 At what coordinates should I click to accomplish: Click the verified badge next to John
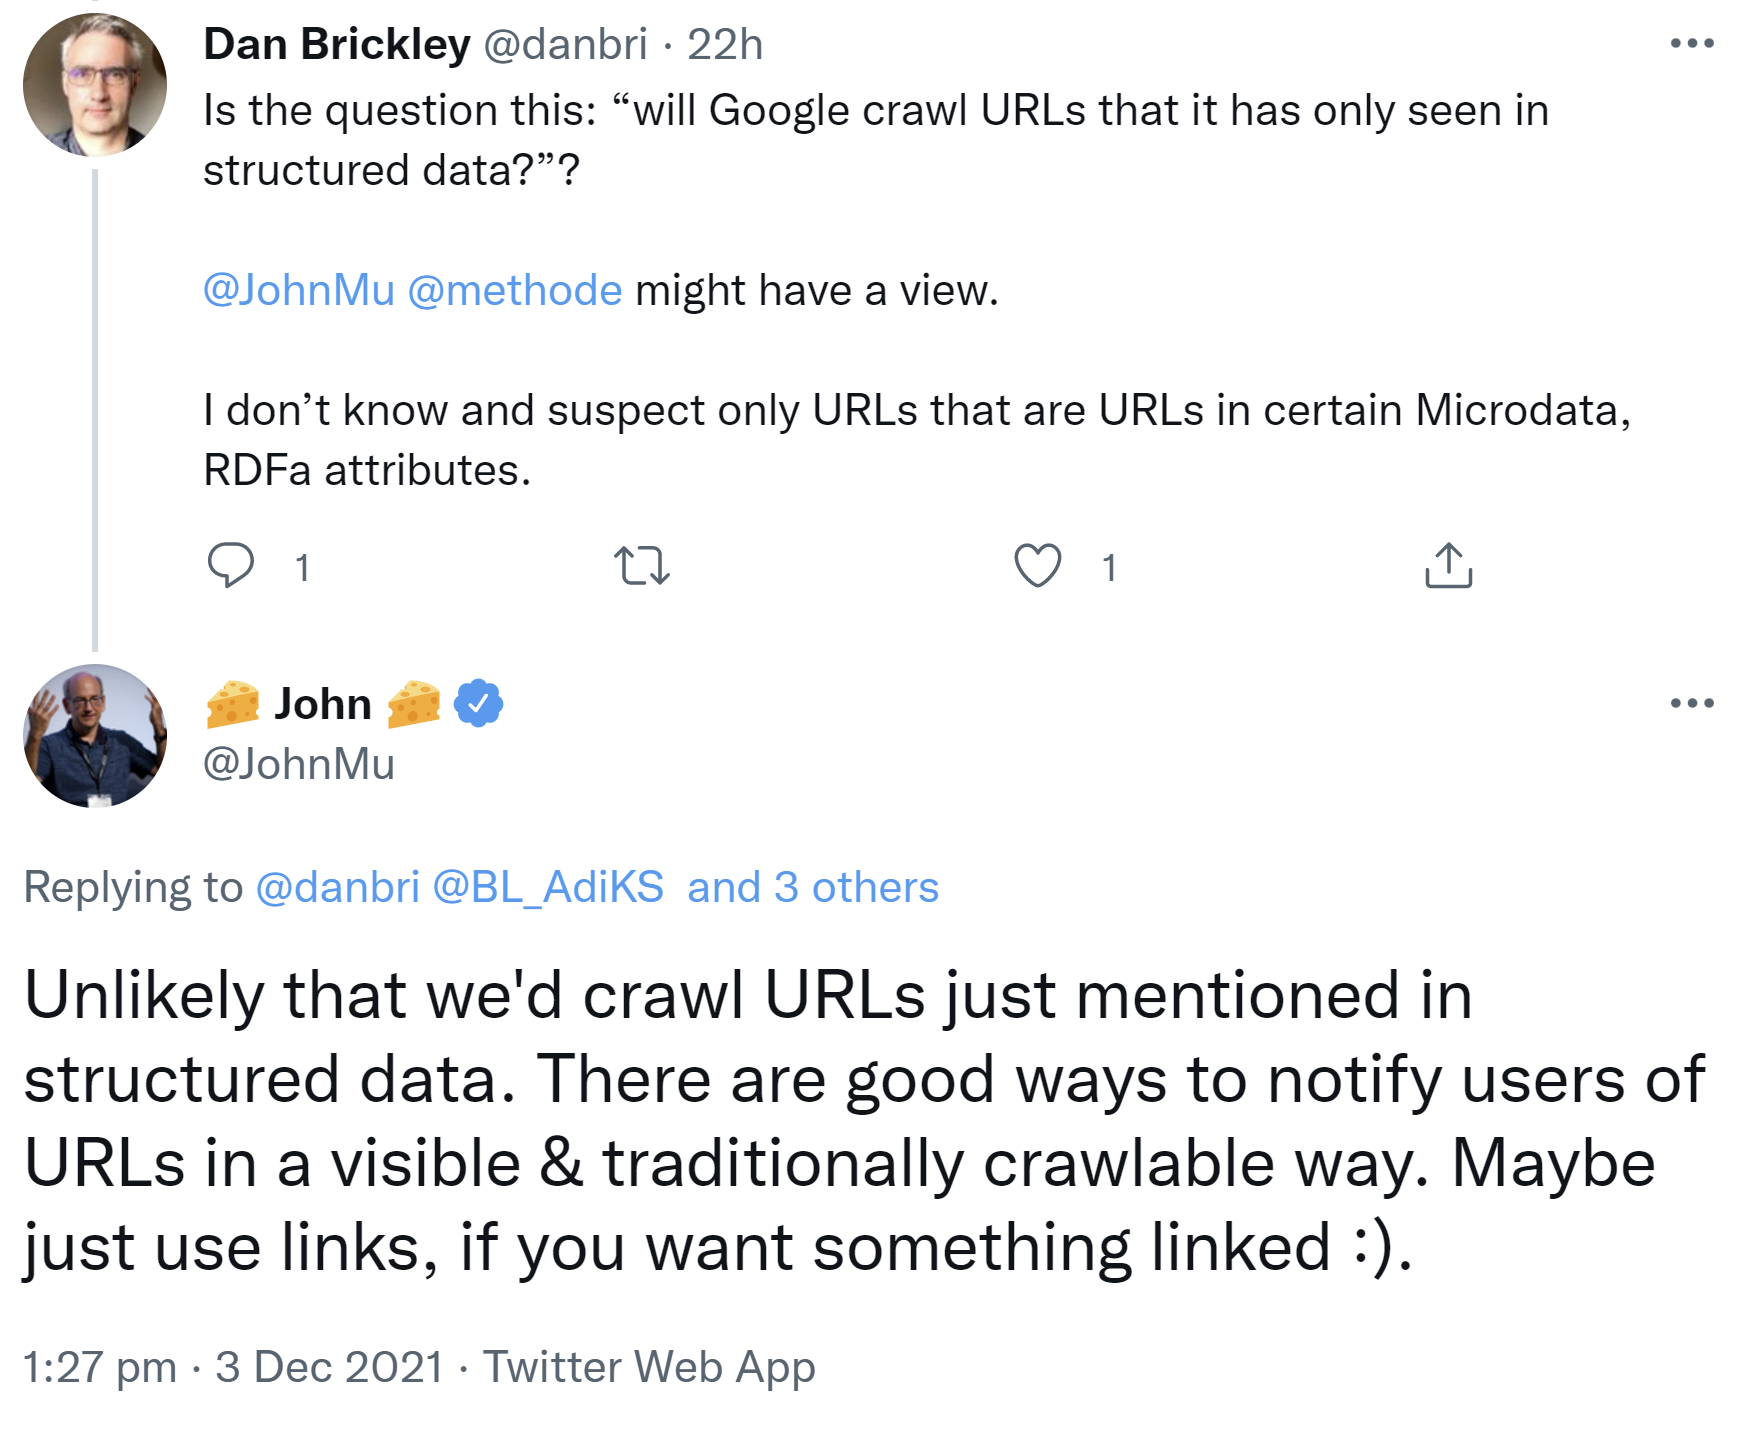(x=479, y=703)
